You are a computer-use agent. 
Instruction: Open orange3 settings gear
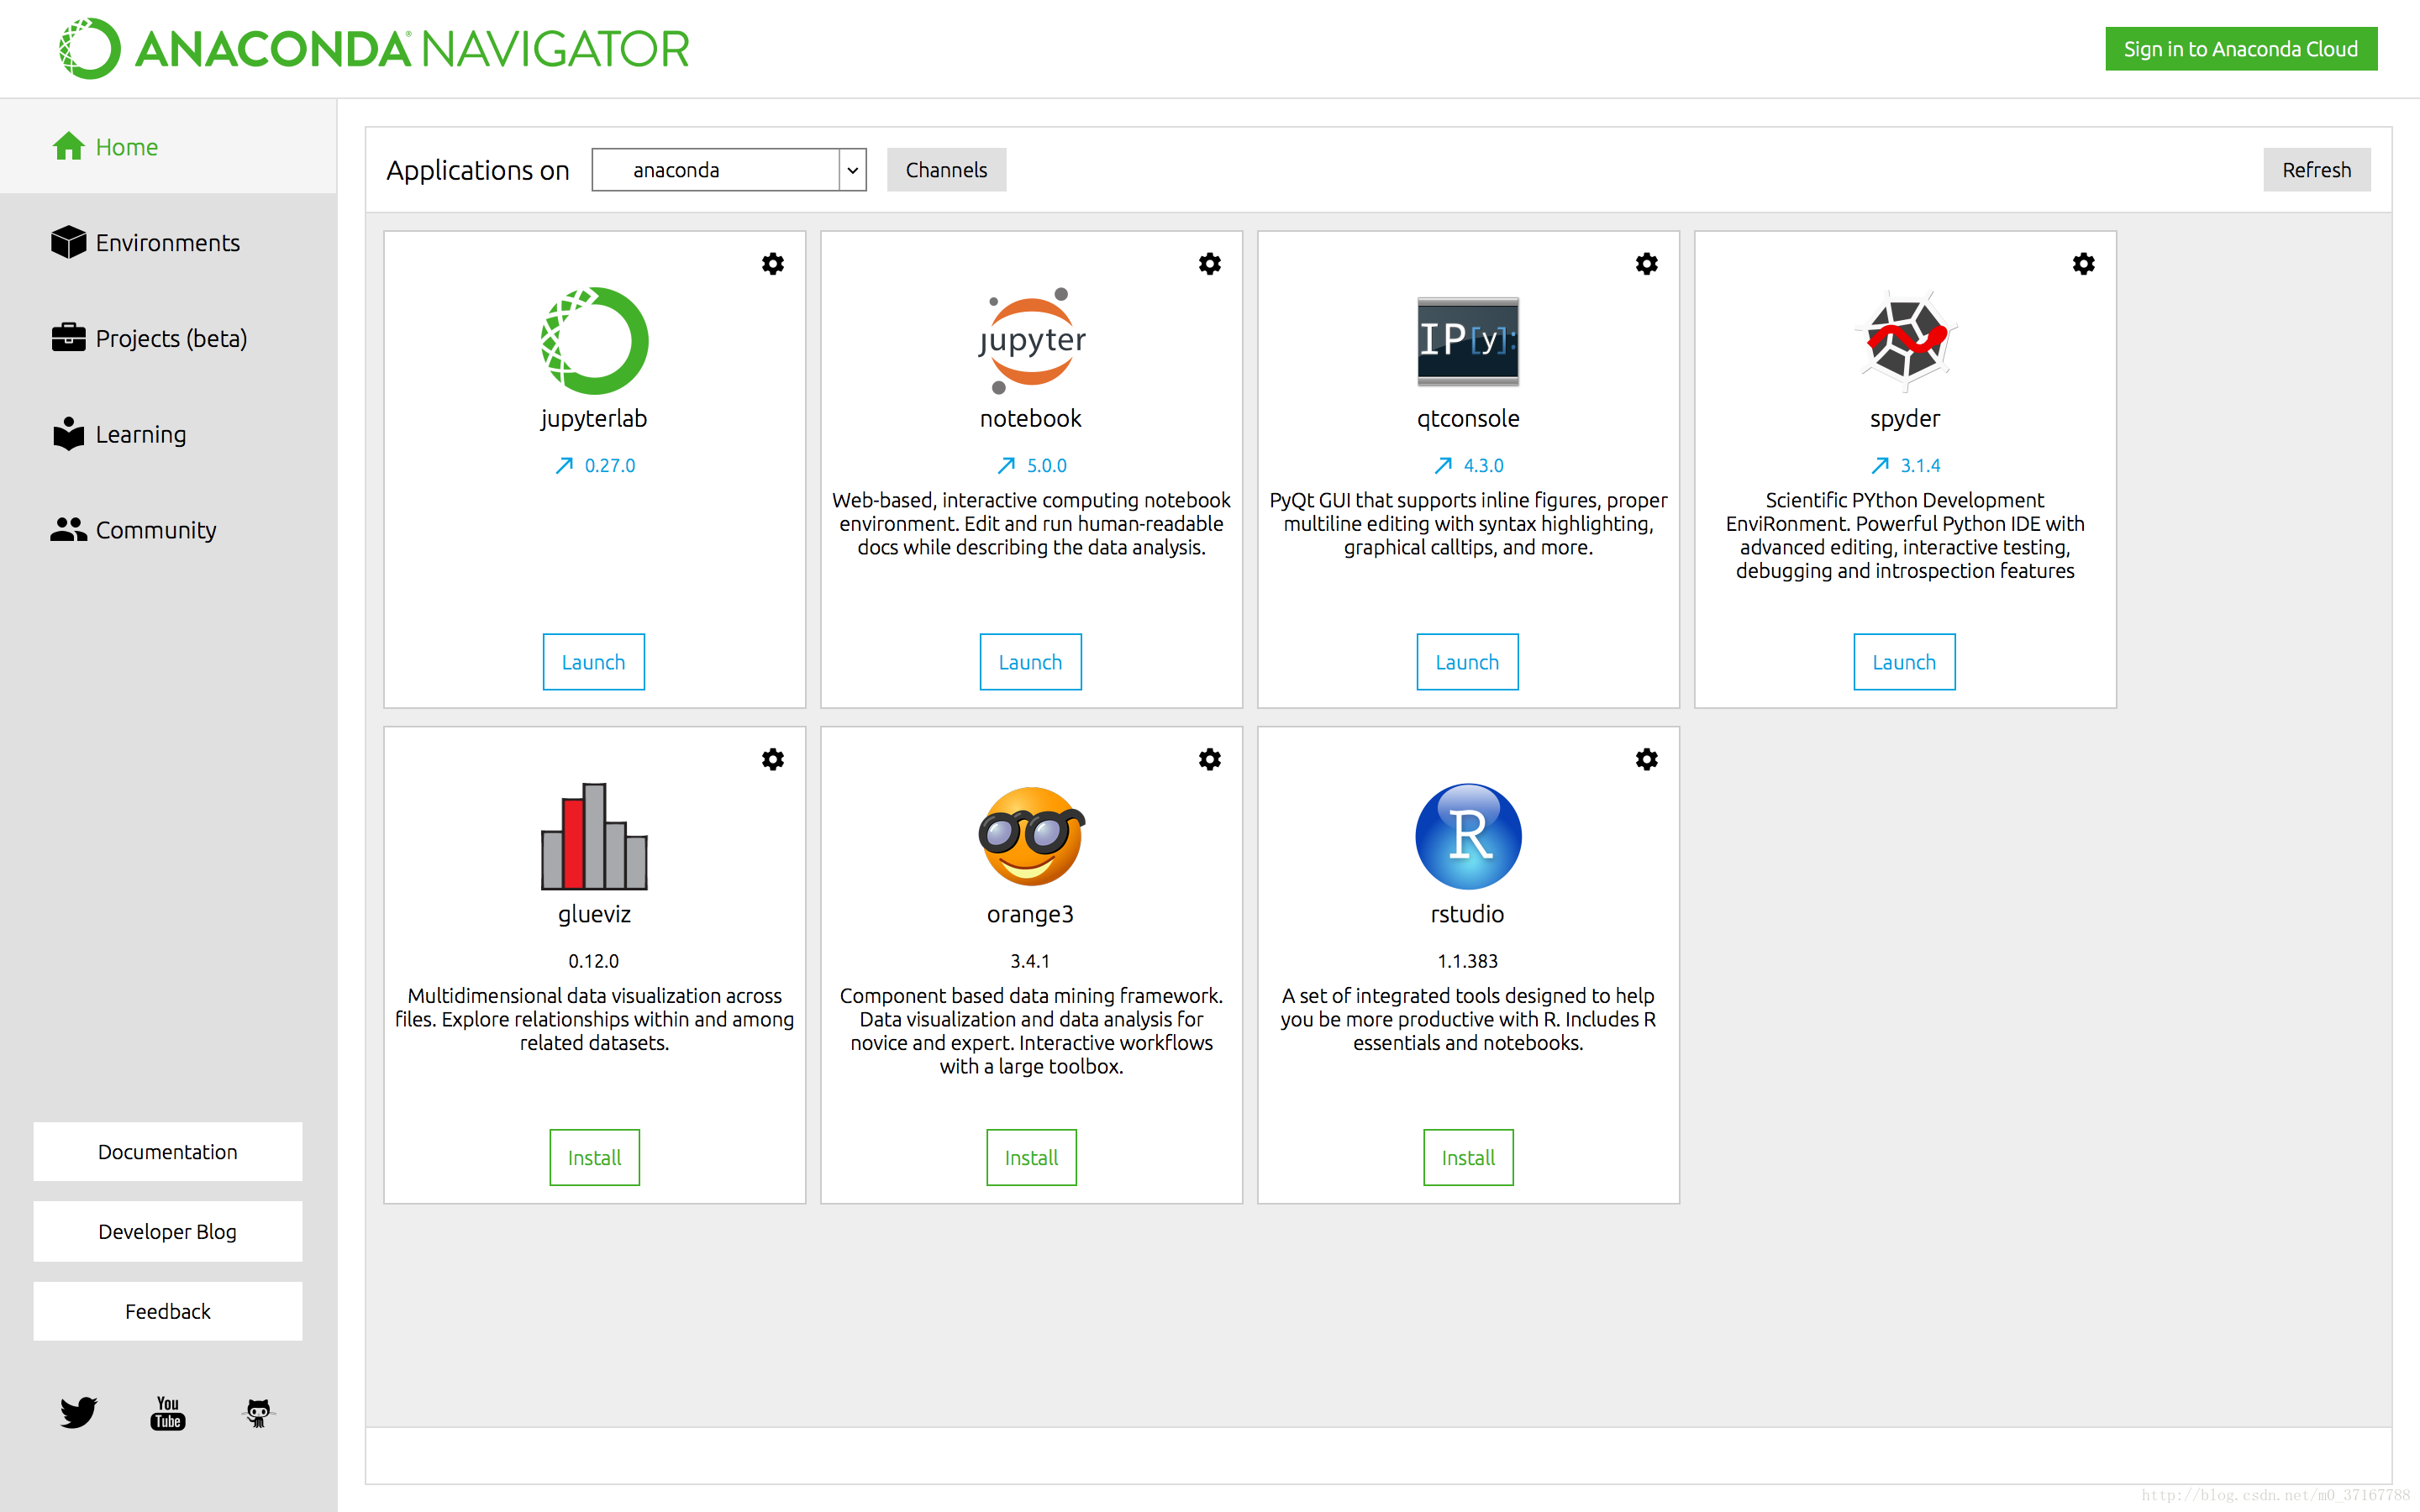1210,759
